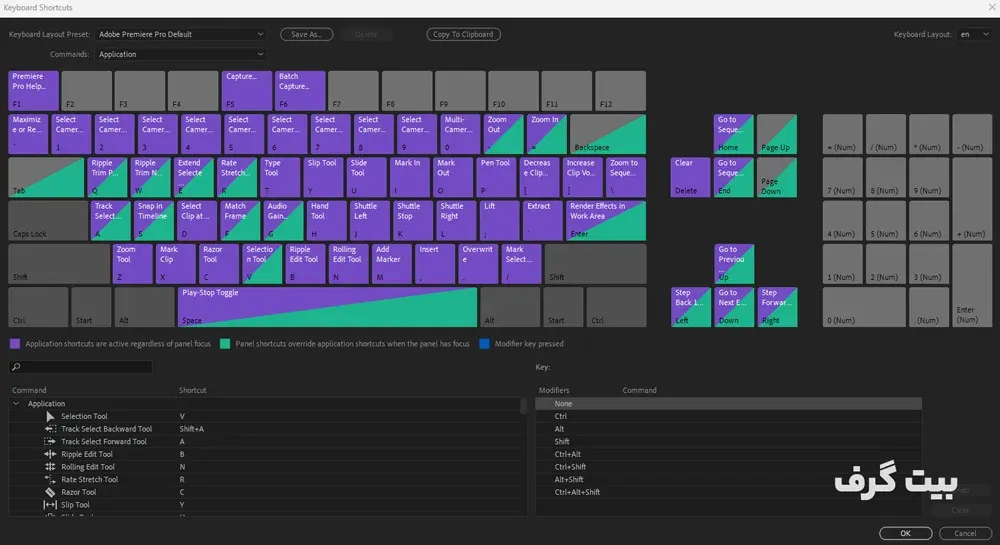Viewport: 1000px width, 545px height.
Task: Click the Mark Out O key
Action: pyautogui.click(x=453, y=177)
